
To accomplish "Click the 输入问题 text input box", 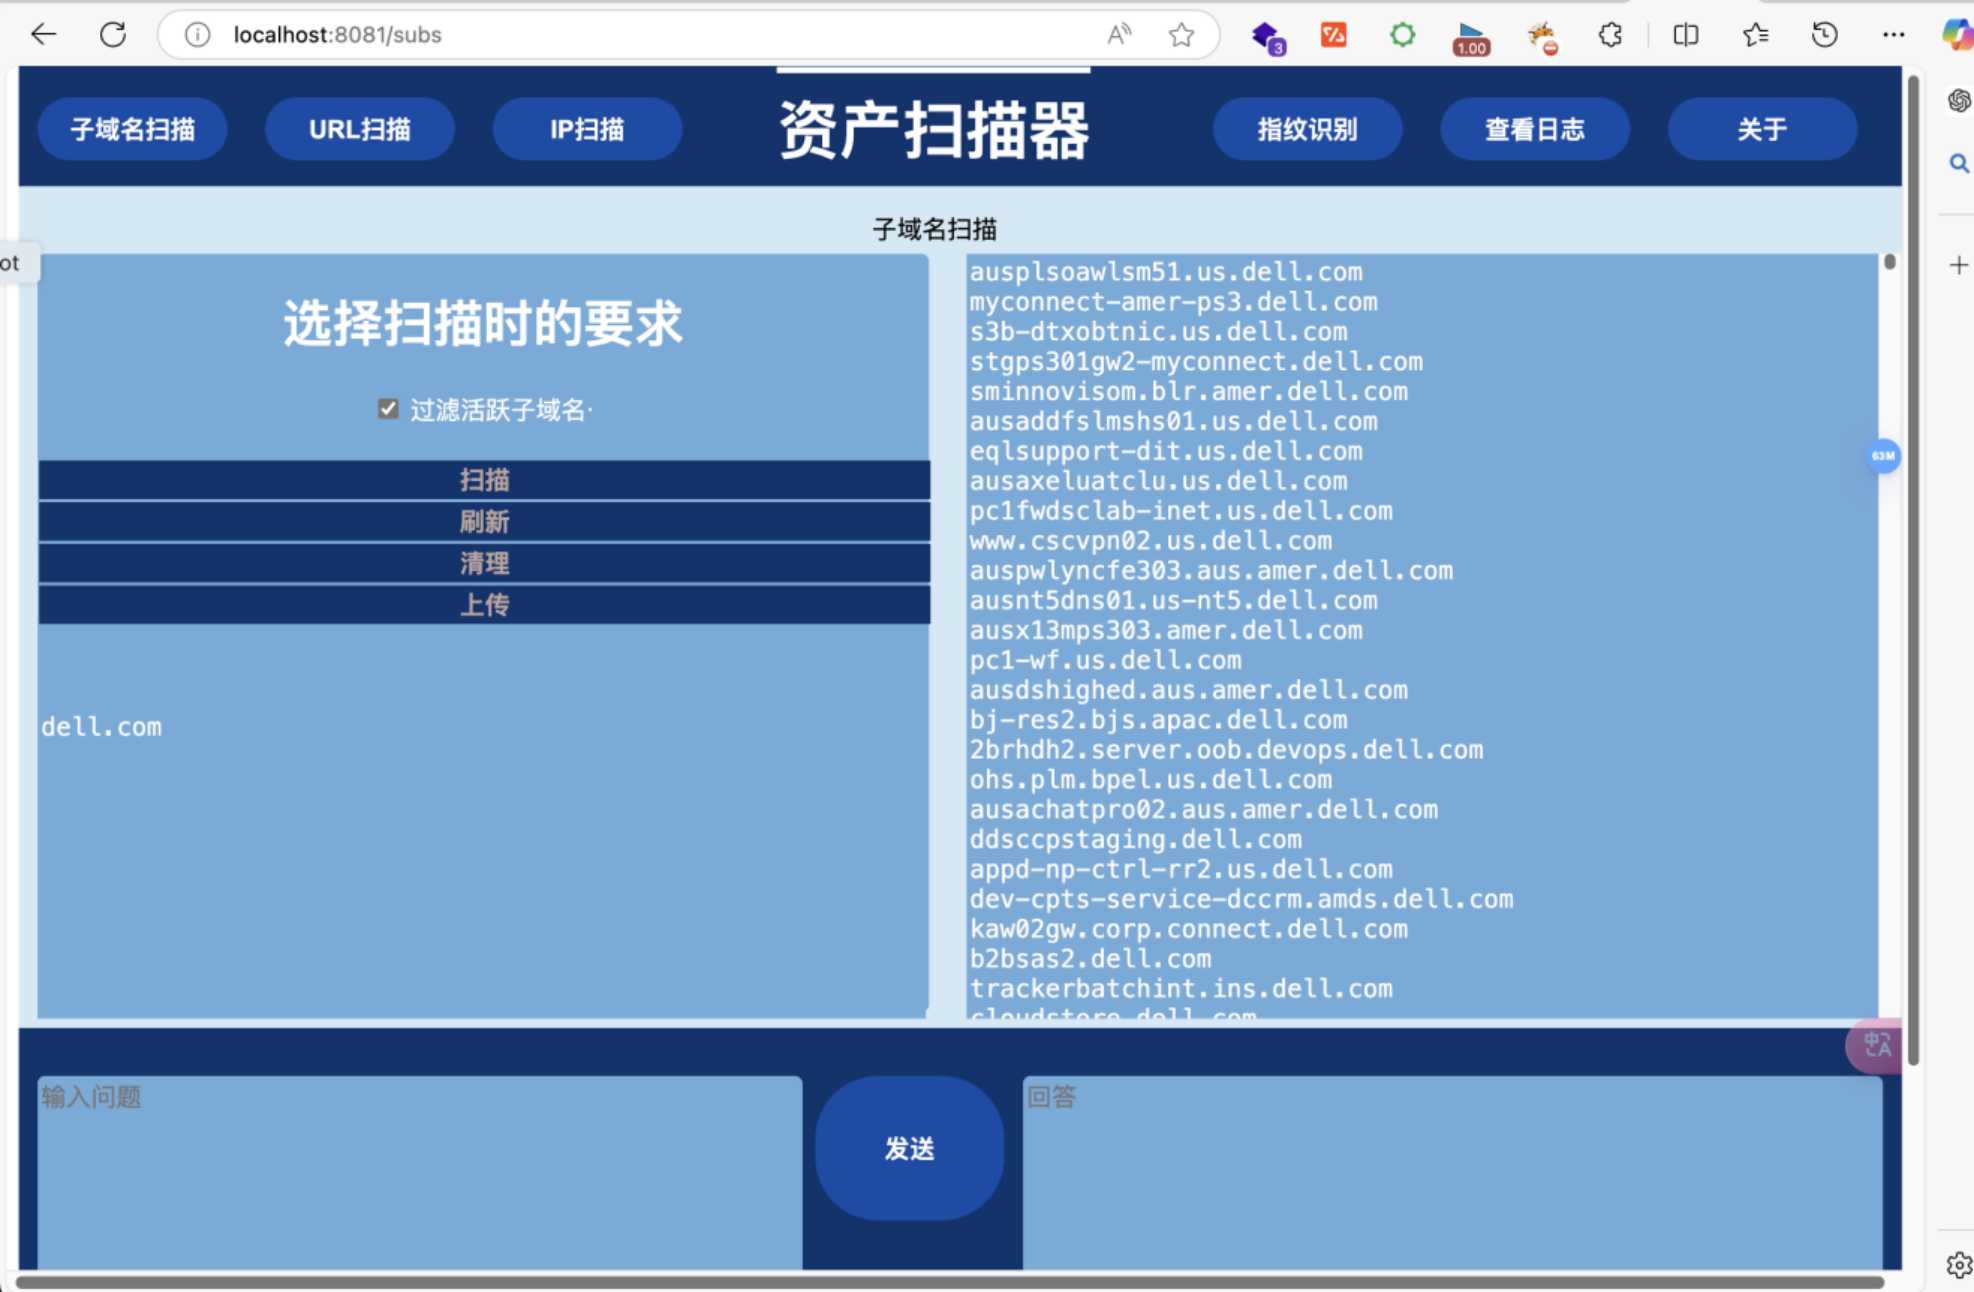I will pos(420,1170).
